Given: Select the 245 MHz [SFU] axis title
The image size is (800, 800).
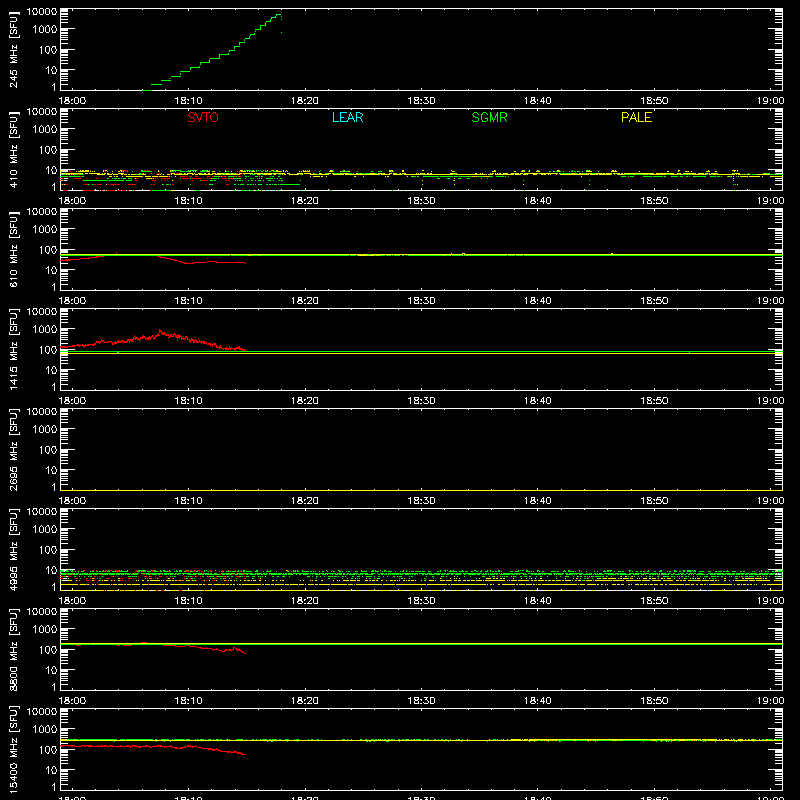Looking at the screenshot, I should (x=14, y=50).
